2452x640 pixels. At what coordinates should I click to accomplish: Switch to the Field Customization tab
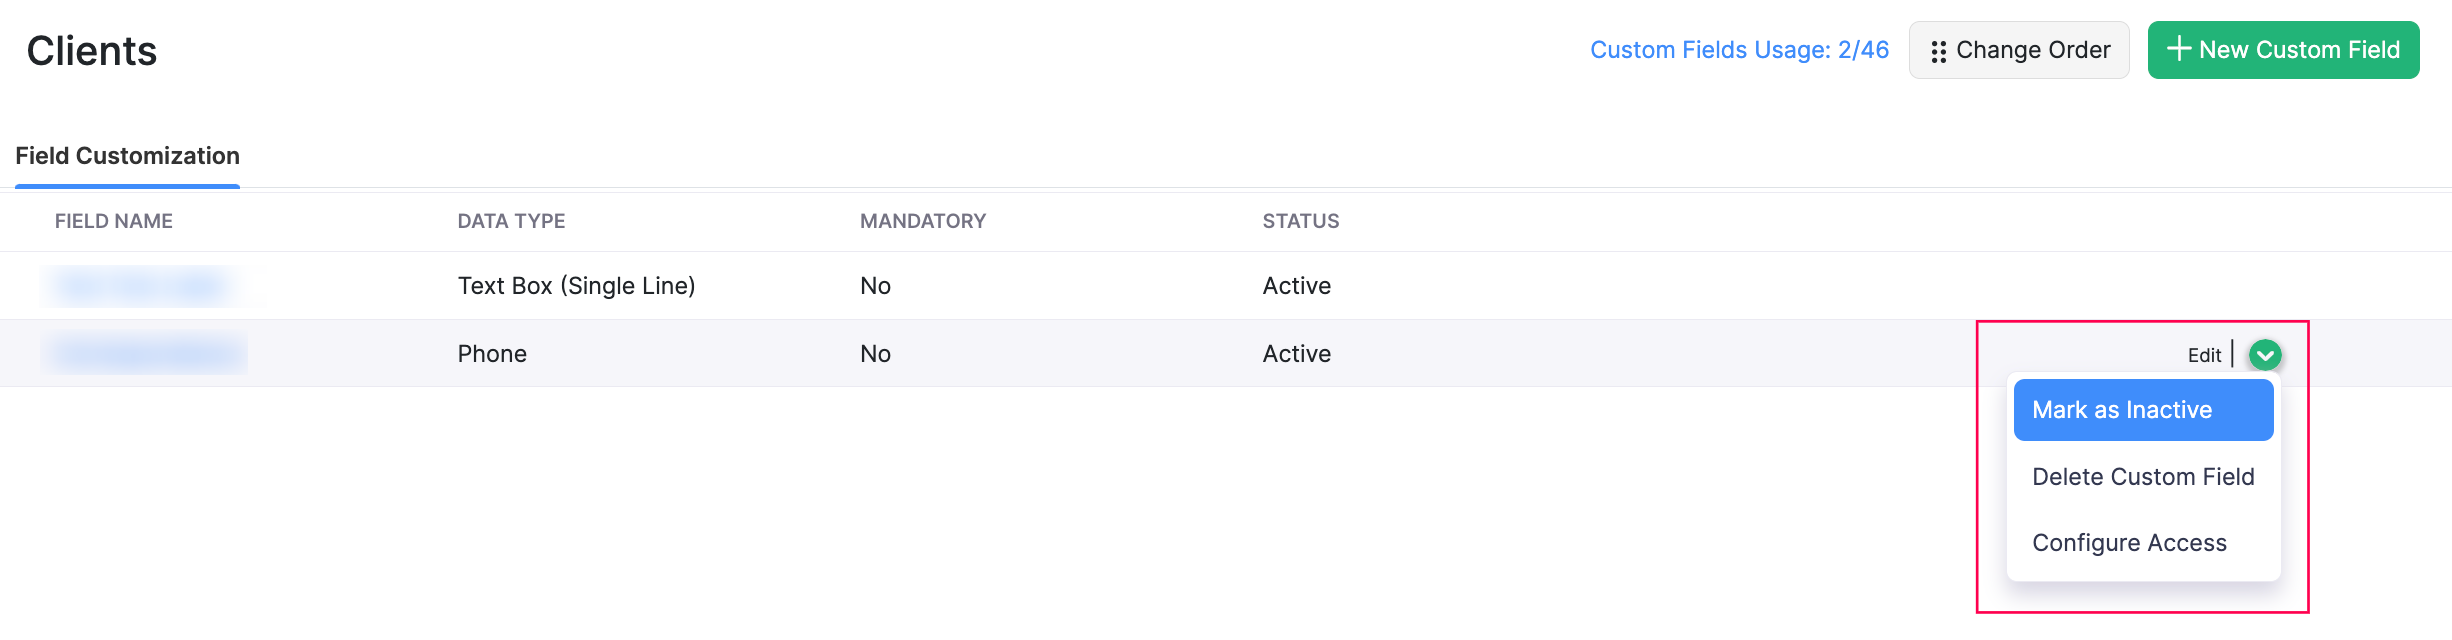(x=127, y=156)
